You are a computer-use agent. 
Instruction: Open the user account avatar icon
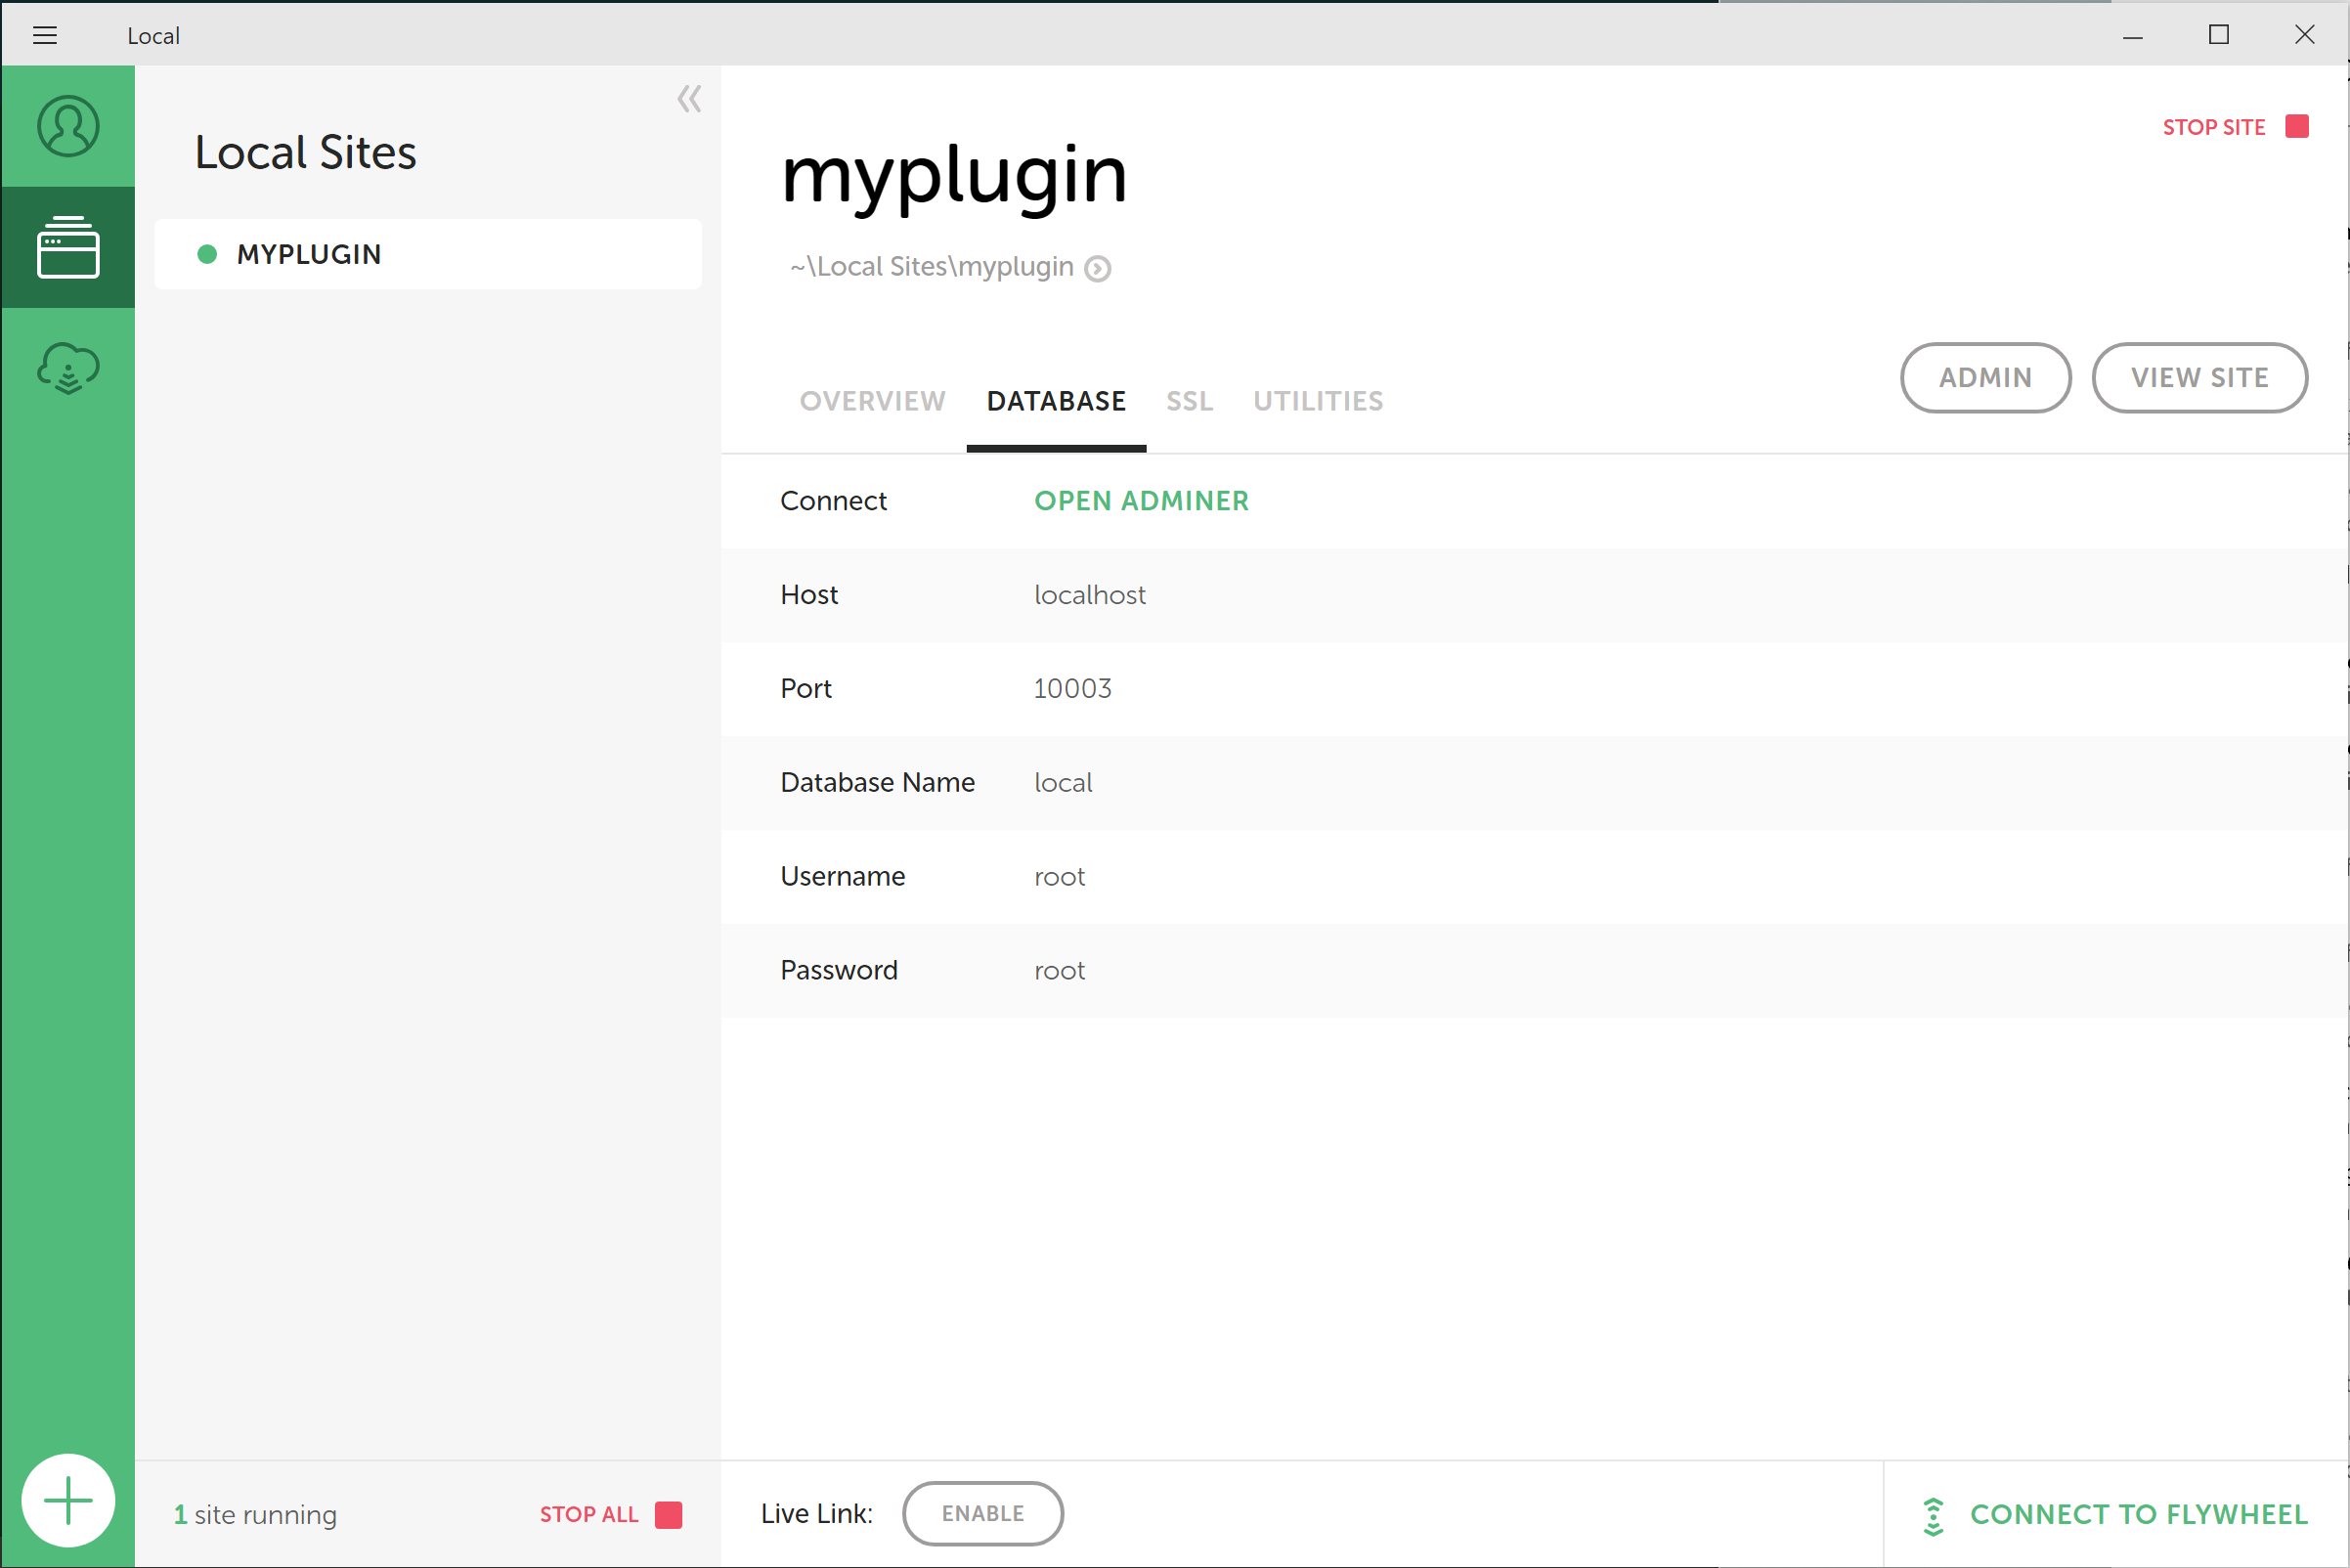(x=68, y=126)
